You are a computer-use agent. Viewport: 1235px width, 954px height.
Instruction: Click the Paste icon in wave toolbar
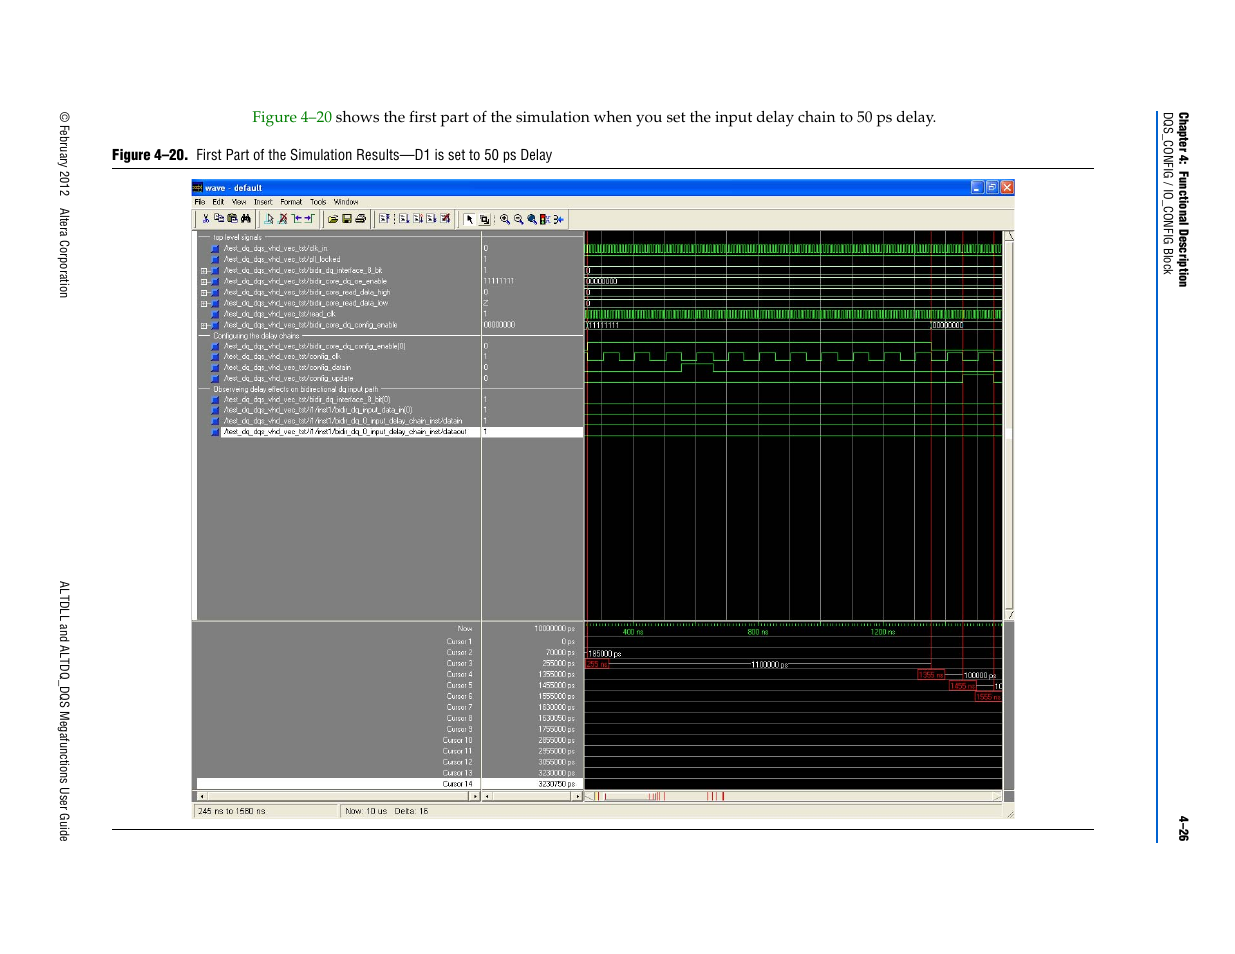tap(232, 218)
